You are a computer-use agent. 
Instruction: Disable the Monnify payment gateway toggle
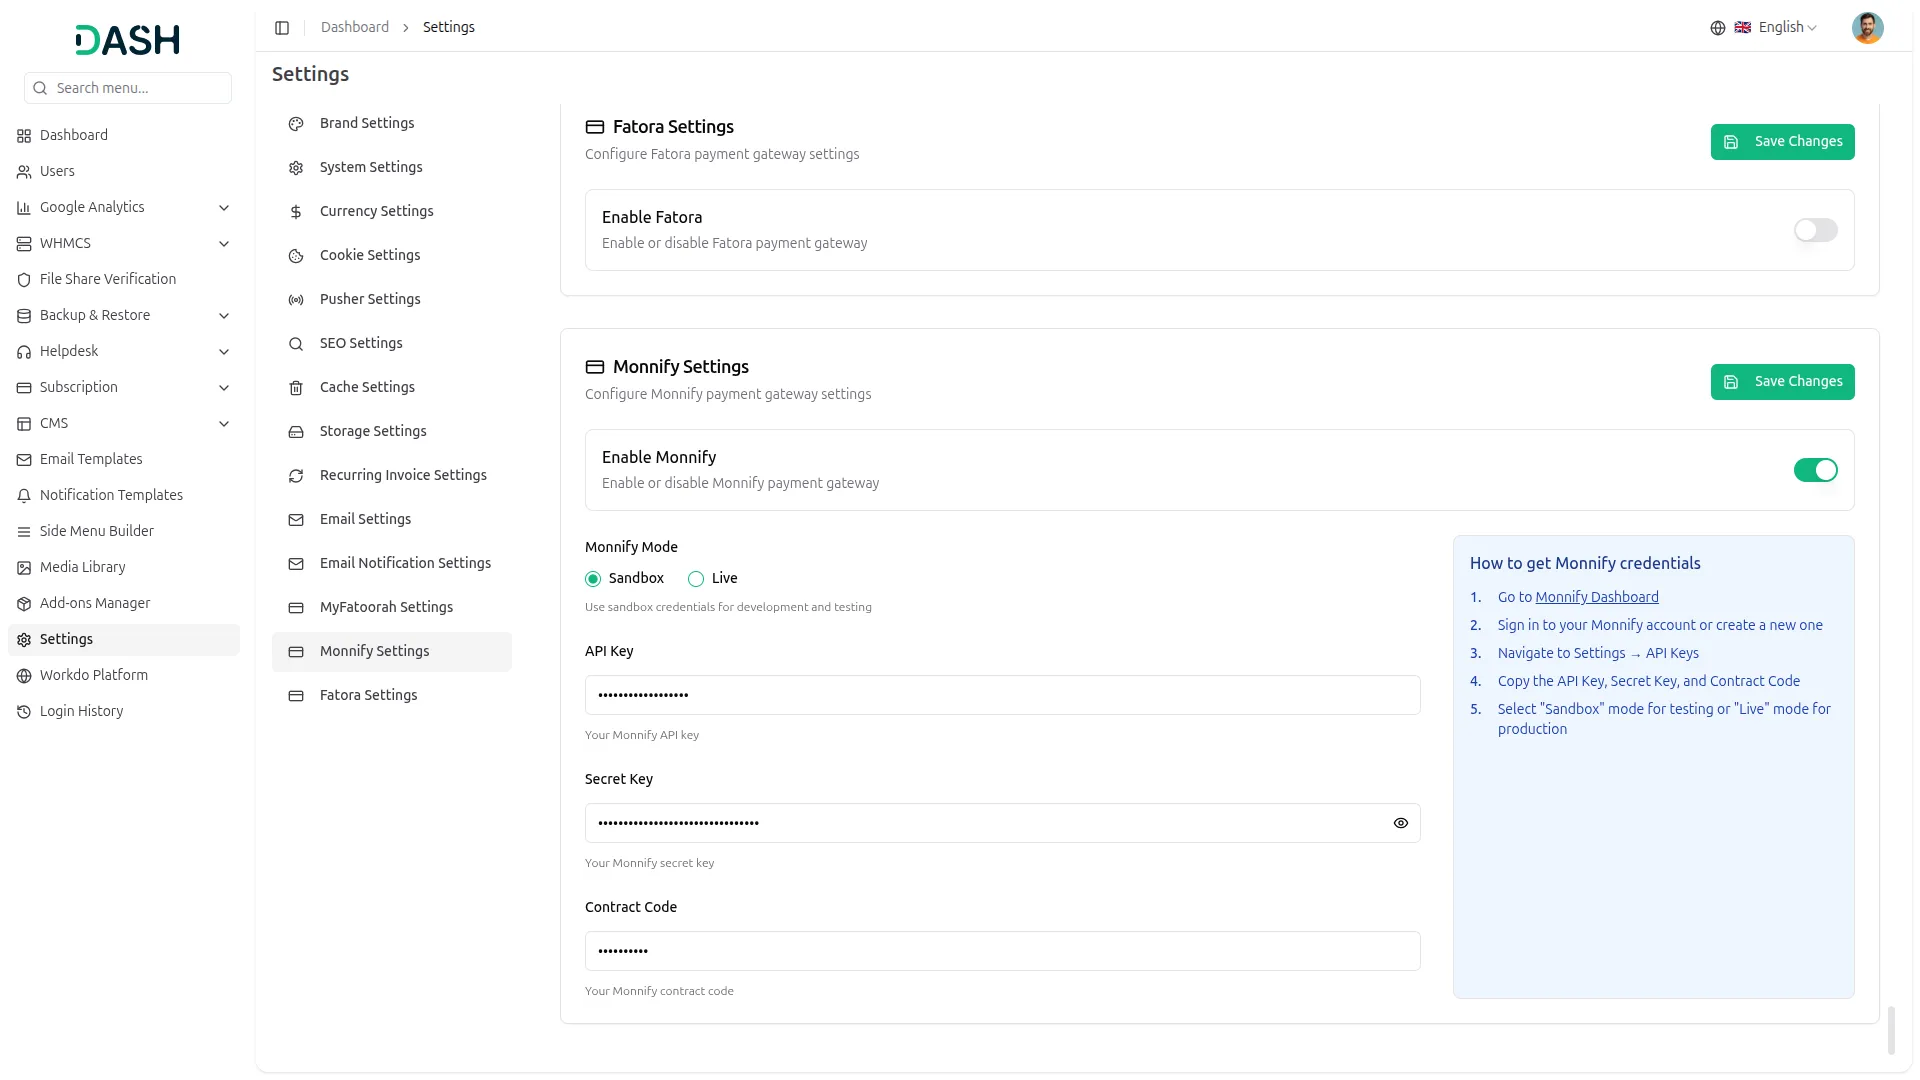[1815, 470]
